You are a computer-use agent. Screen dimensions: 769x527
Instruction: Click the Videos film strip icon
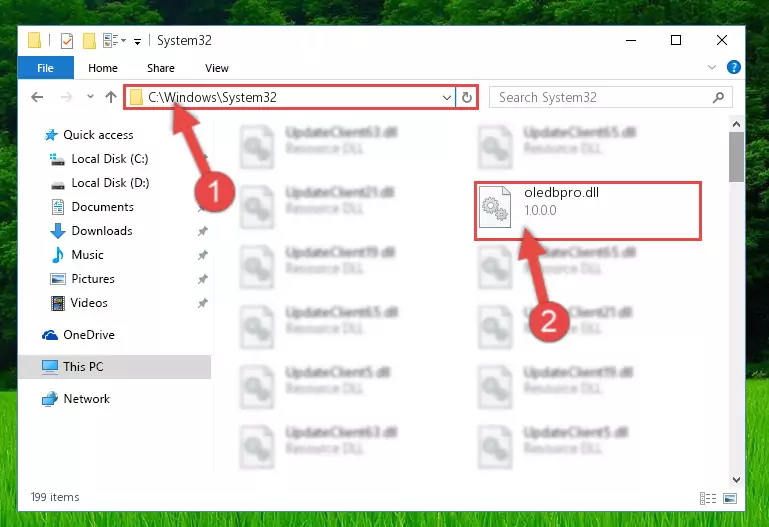[58, 303]
